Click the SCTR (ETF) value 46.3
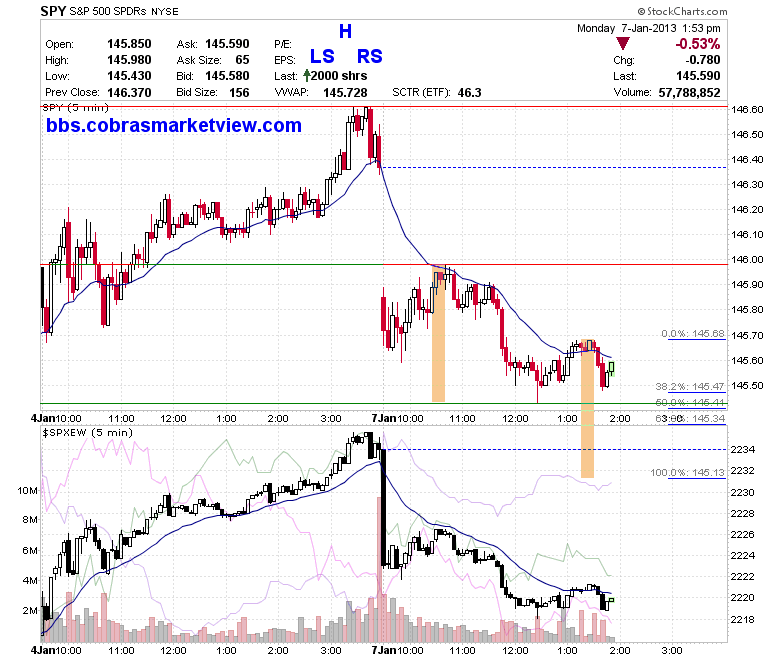The height and width of the screenshot is (659, 780). tap(470, 93)
